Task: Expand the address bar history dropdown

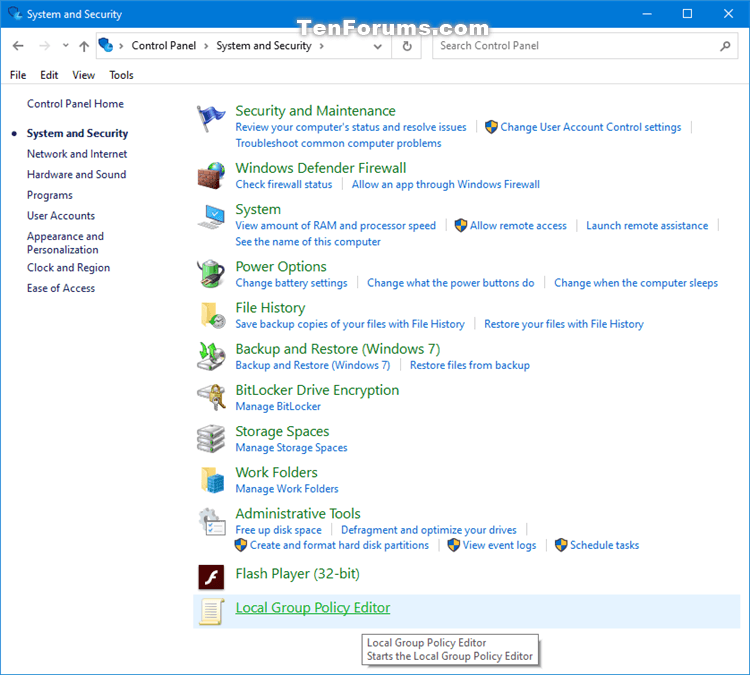Action: (378, 46)
